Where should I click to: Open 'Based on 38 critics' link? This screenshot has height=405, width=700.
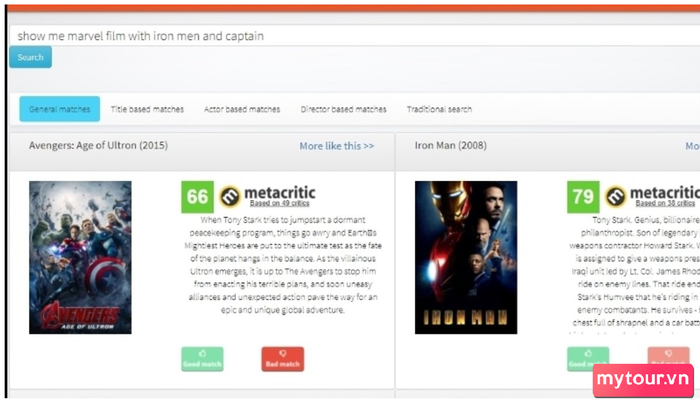click(665, 203)
